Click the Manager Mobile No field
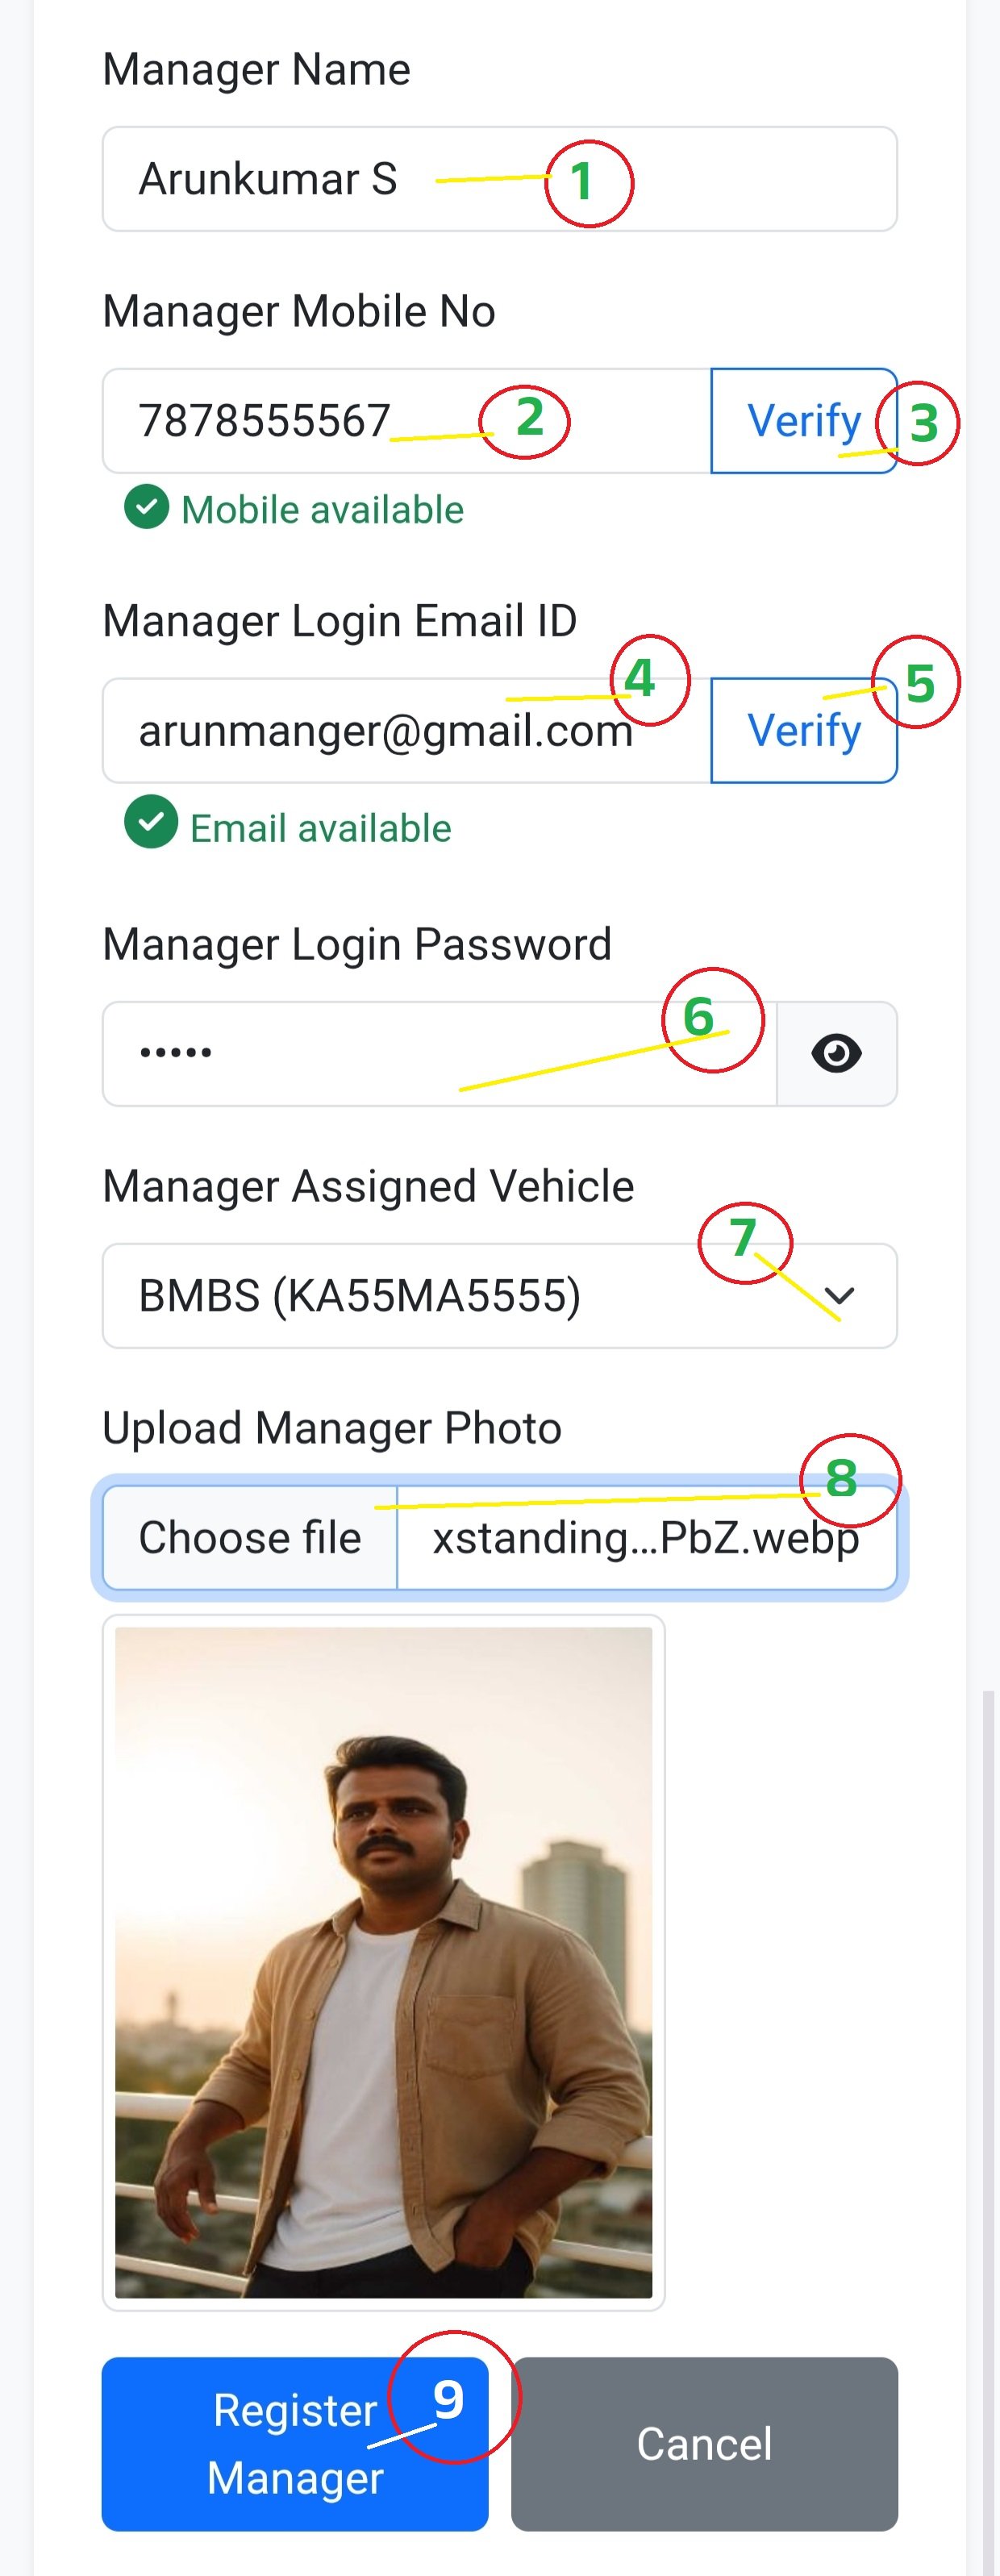This screenshot has width=1000, height=2576. coord(400,421)
